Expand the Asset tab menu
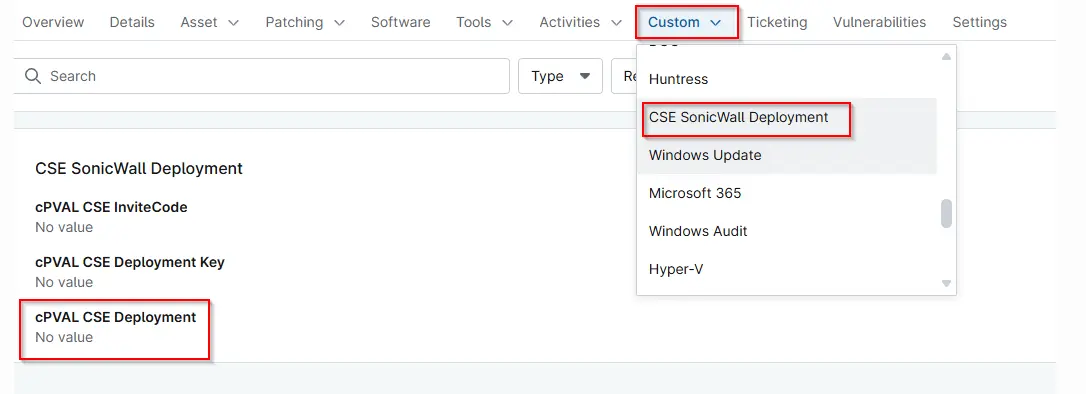The image size is (1086, 394). tap(210, 22)
